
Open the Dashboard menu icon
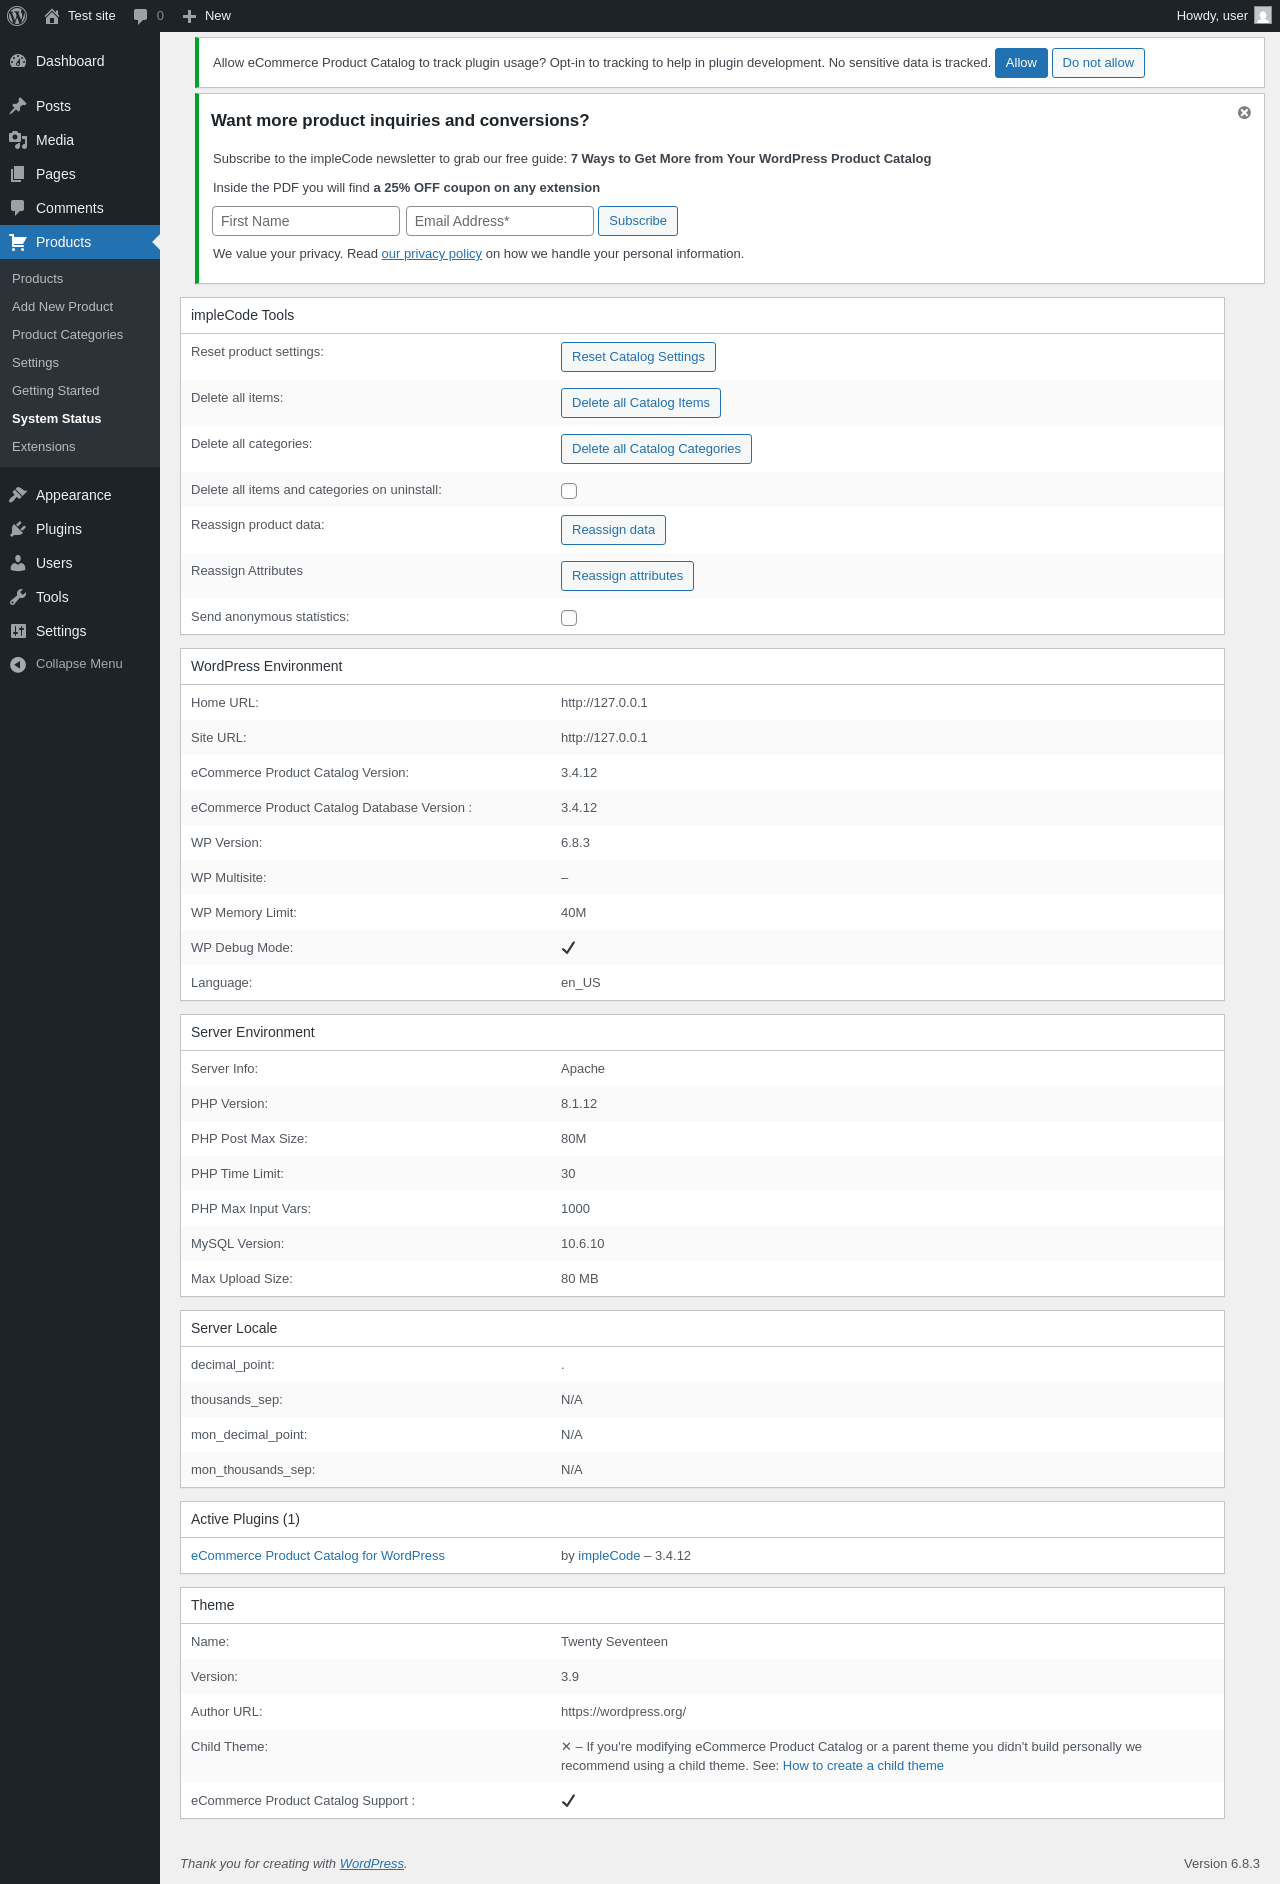point(18,61)
